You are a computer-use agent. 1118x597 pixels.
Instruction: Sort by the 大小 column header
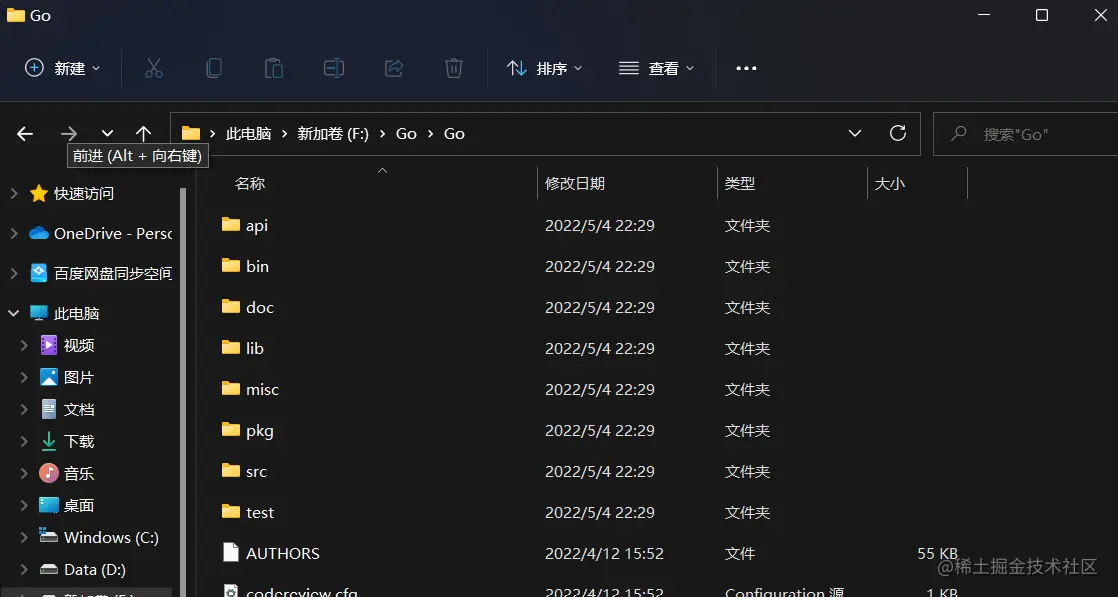tap(889, 183)
